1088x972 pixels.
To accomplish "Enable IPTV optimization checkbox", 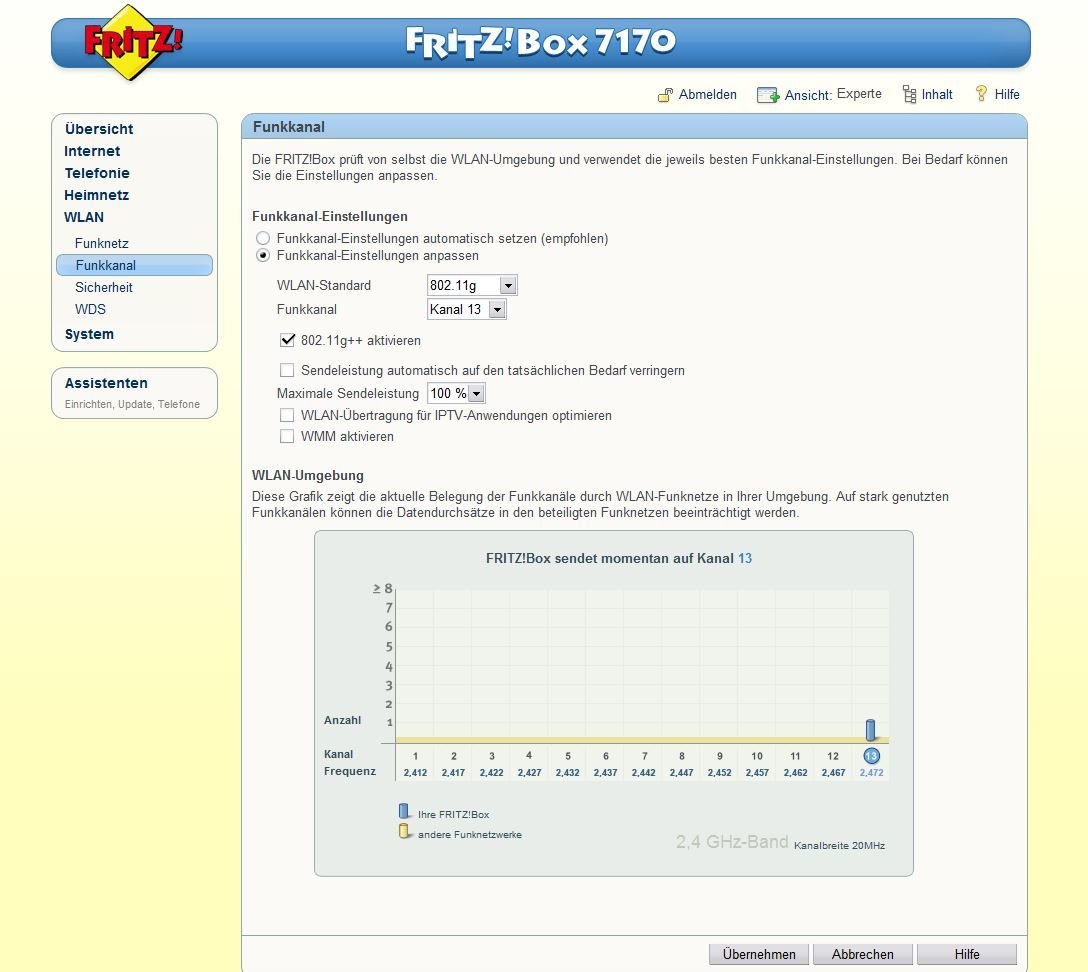I will [x=287, y=416].
